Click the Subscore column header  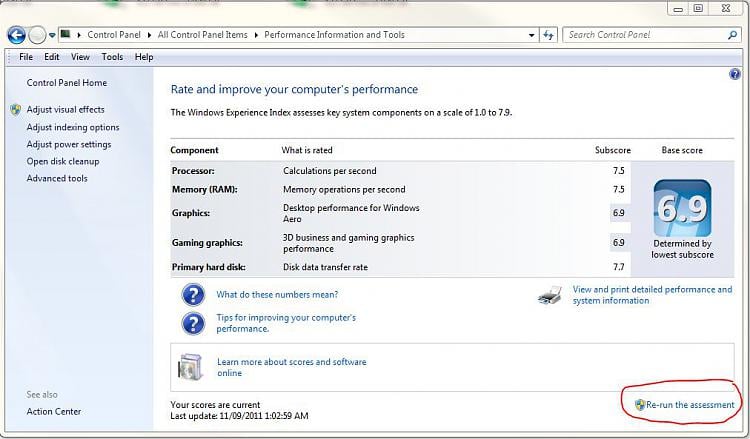(x=613, y=150)
